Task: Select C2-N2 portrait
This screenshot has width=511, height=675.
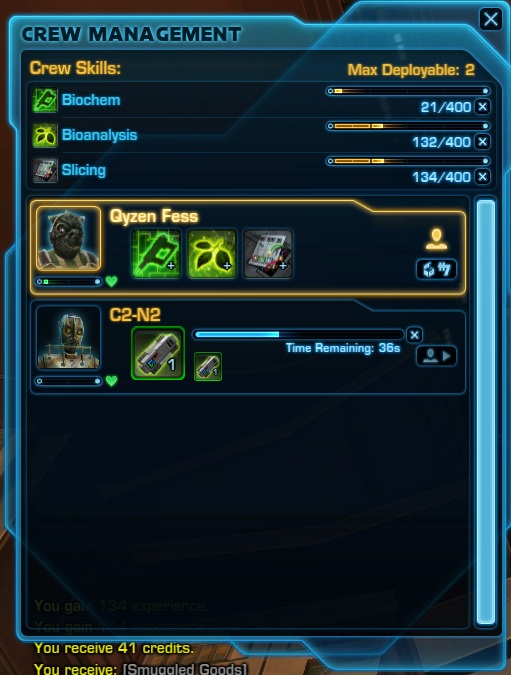Action: [x=68, y=338]
